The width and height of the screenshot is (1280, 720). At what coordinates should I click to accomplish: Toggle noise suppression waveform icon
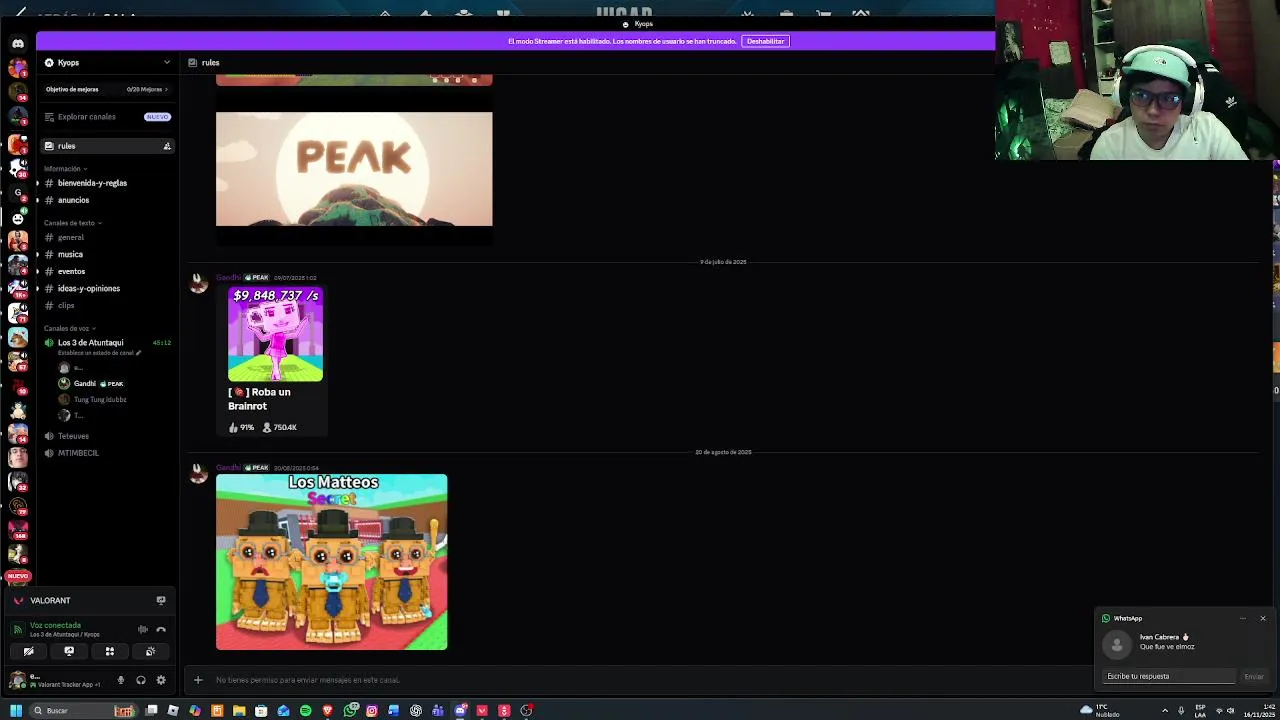point(142,629)
